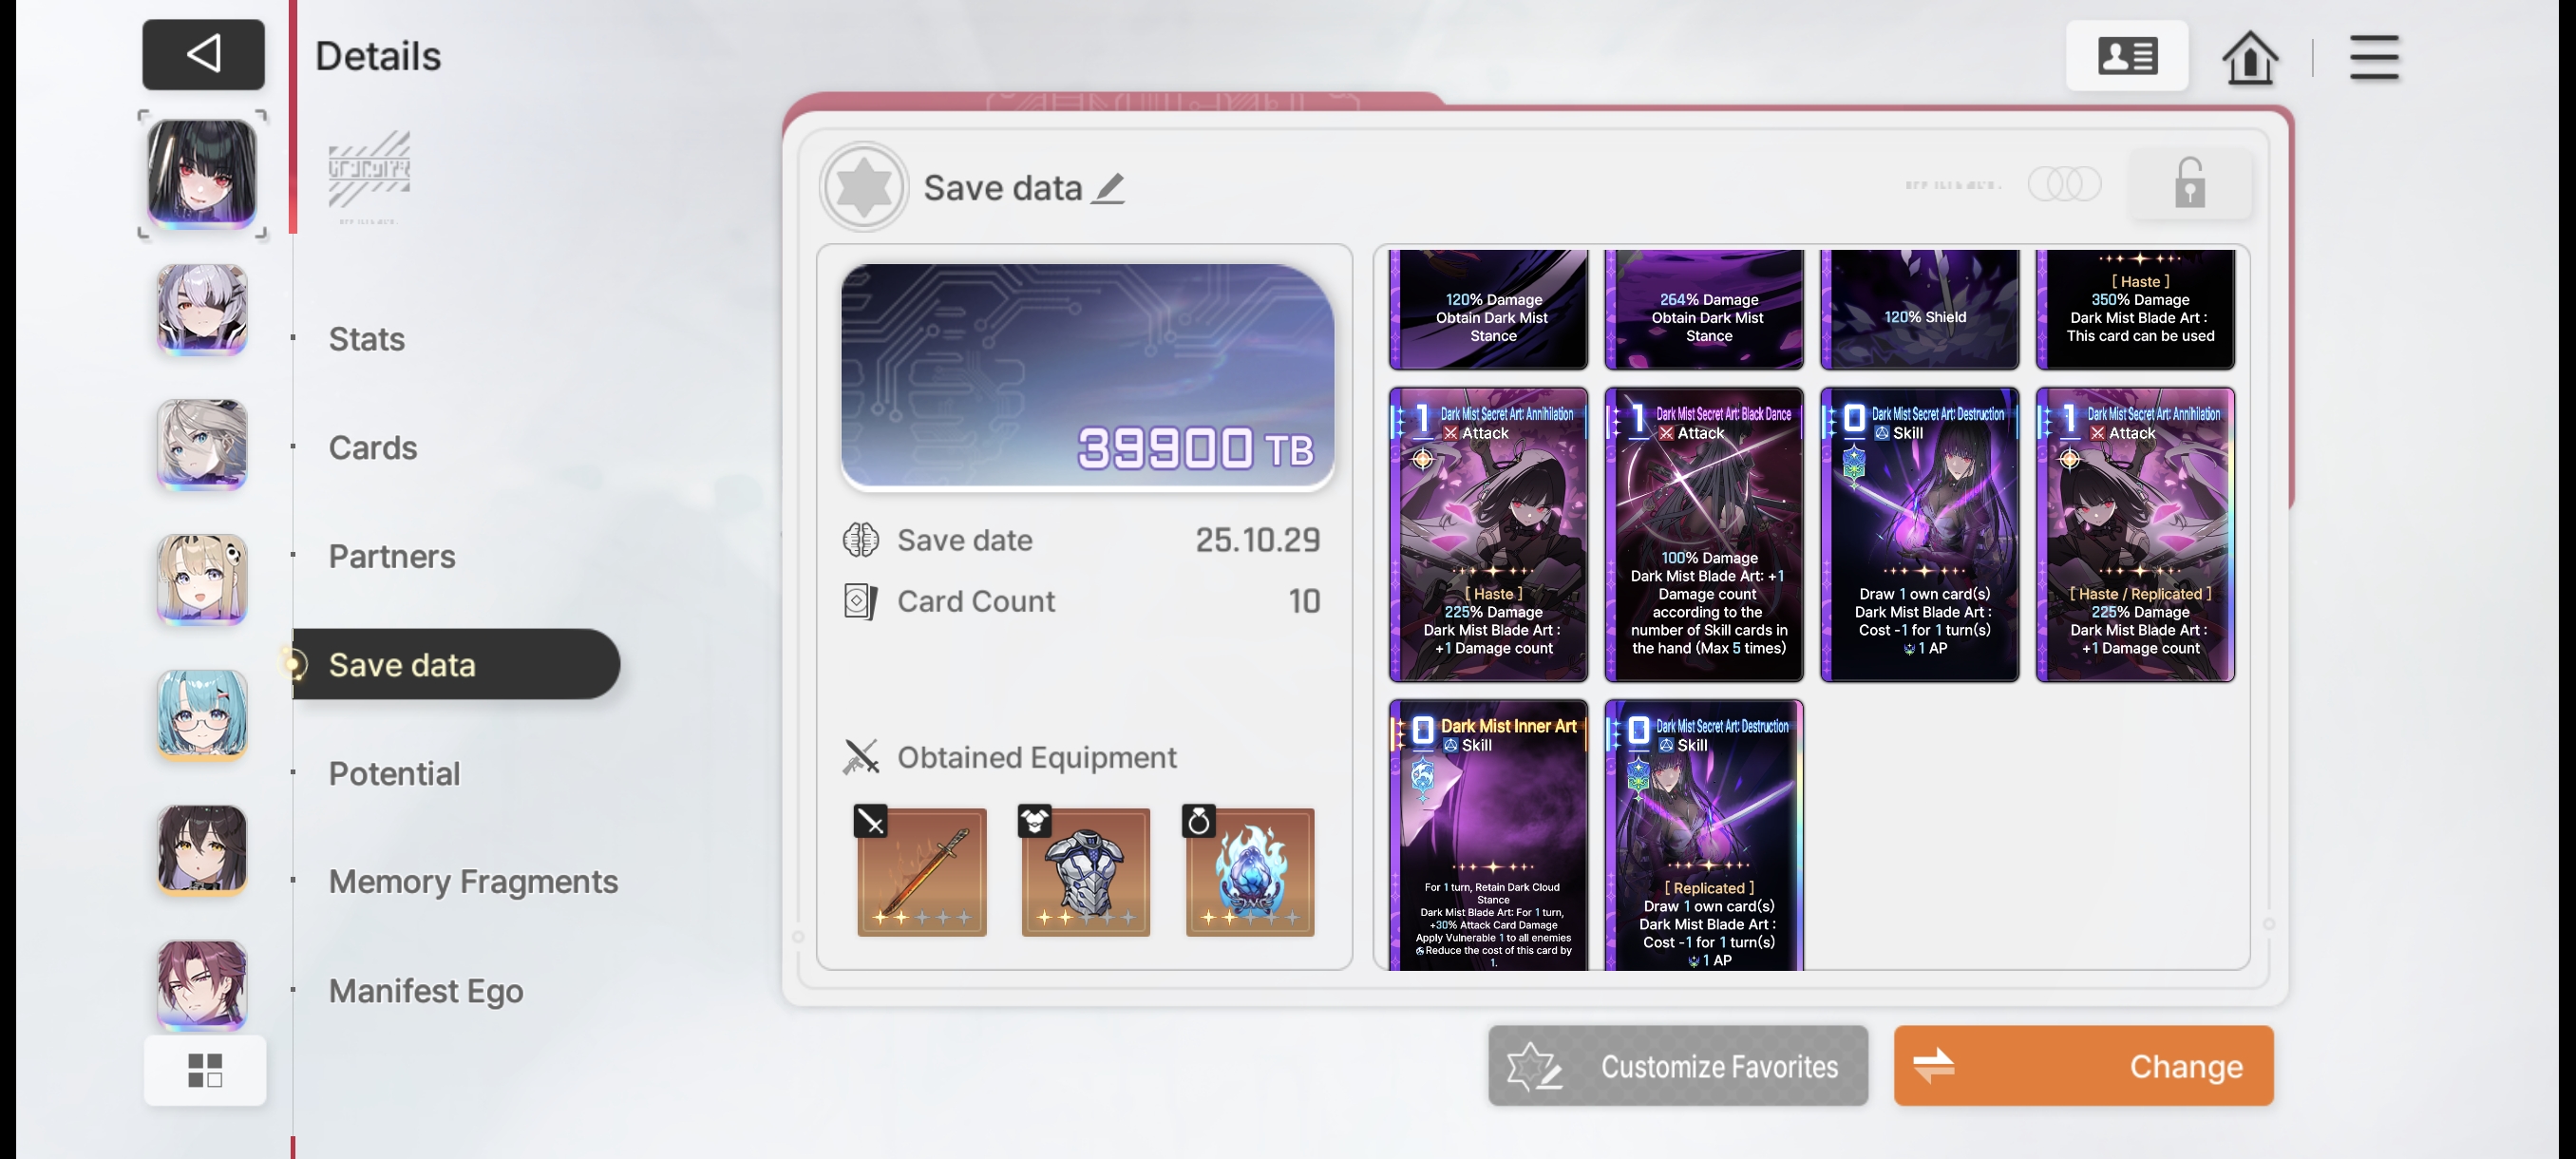Toggle the star favorite badge

863,187
